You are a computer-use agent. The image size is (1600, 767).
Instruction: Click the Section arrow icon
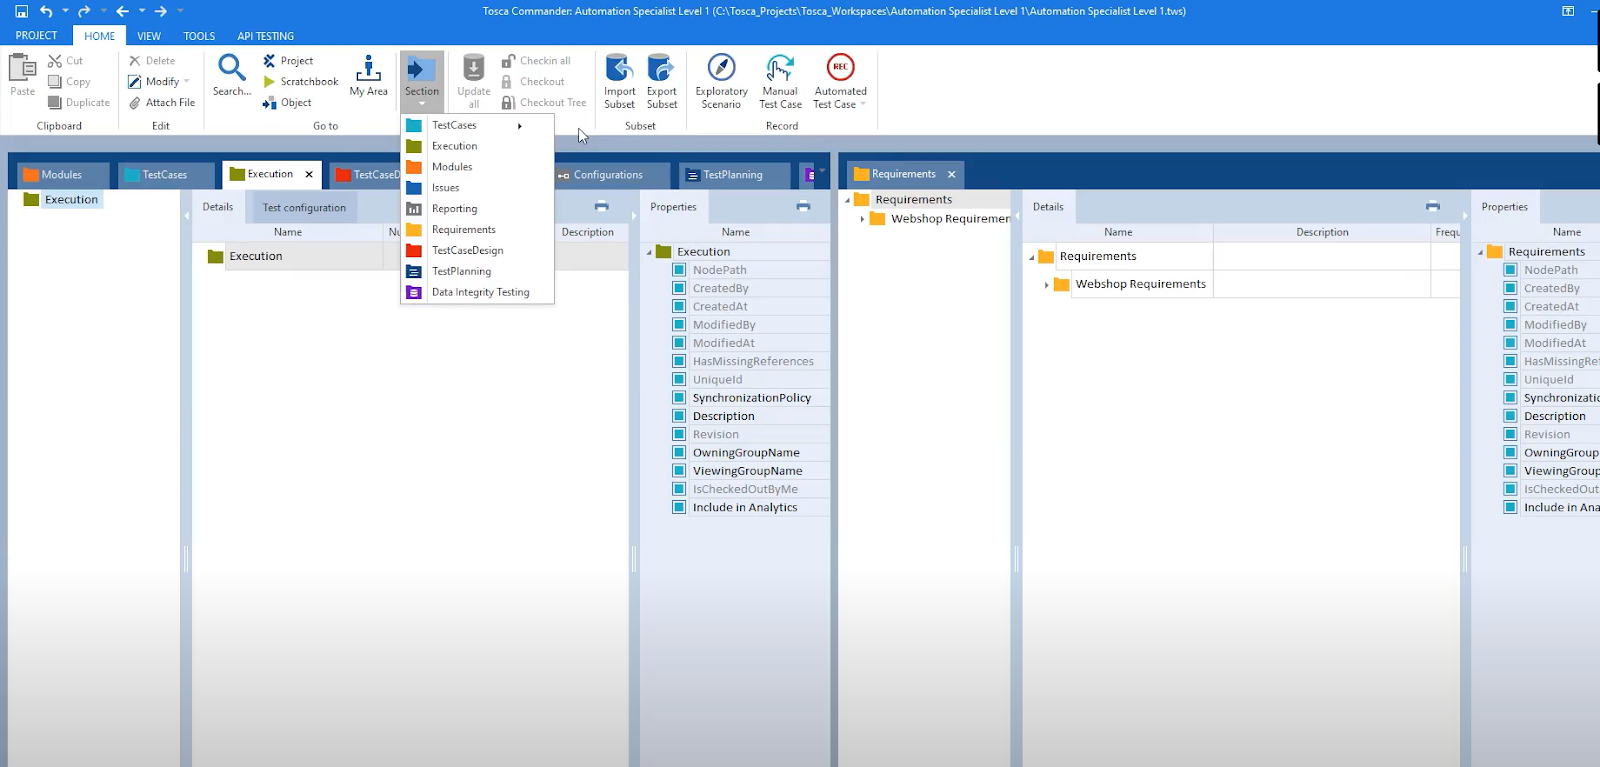pos(421,69)
